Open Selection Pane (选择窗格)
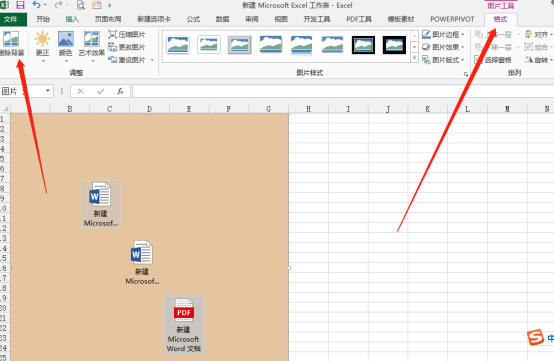Image resolution: width=554 pixels, height=361 pixels. coord(493,60)
